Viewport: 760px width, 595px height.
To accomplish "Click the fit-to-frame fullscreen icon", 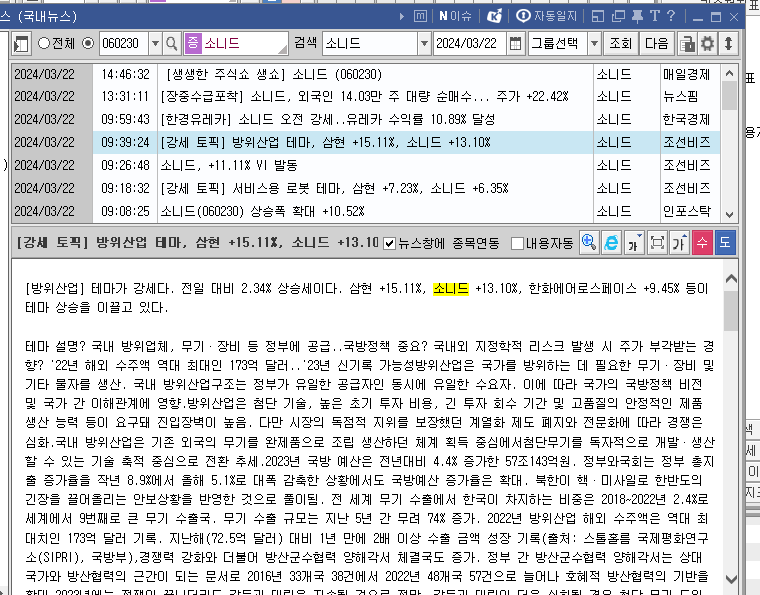I will point(657,243).
